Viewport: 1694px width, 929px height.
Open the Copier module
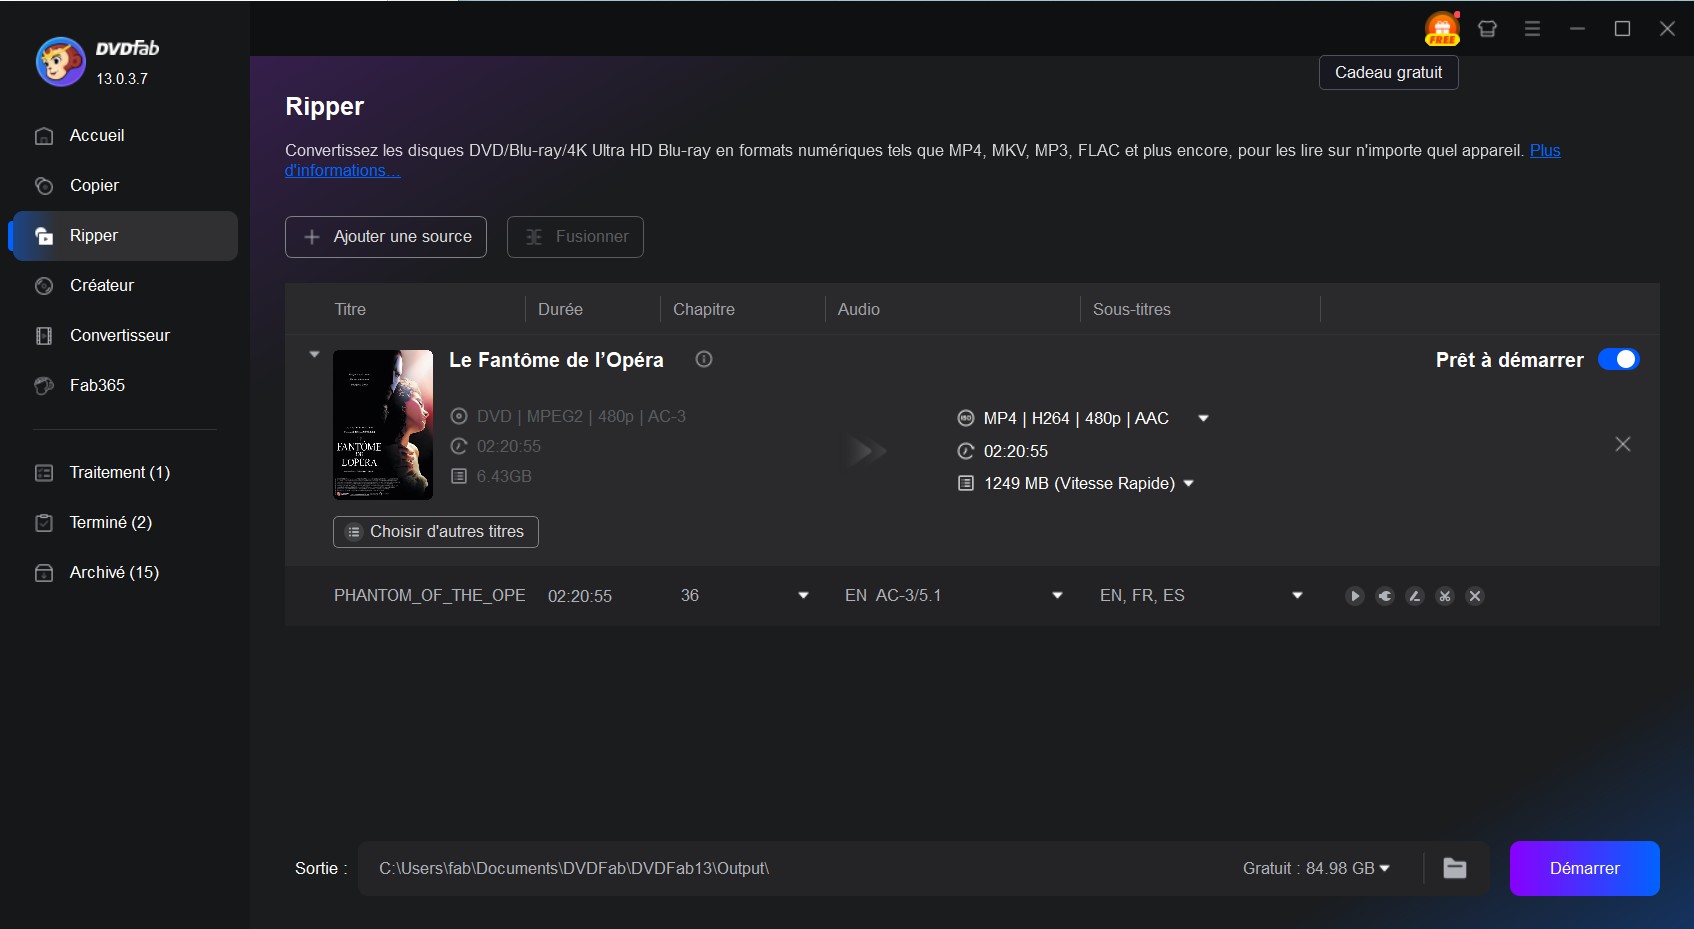click(x=125, y=185)
